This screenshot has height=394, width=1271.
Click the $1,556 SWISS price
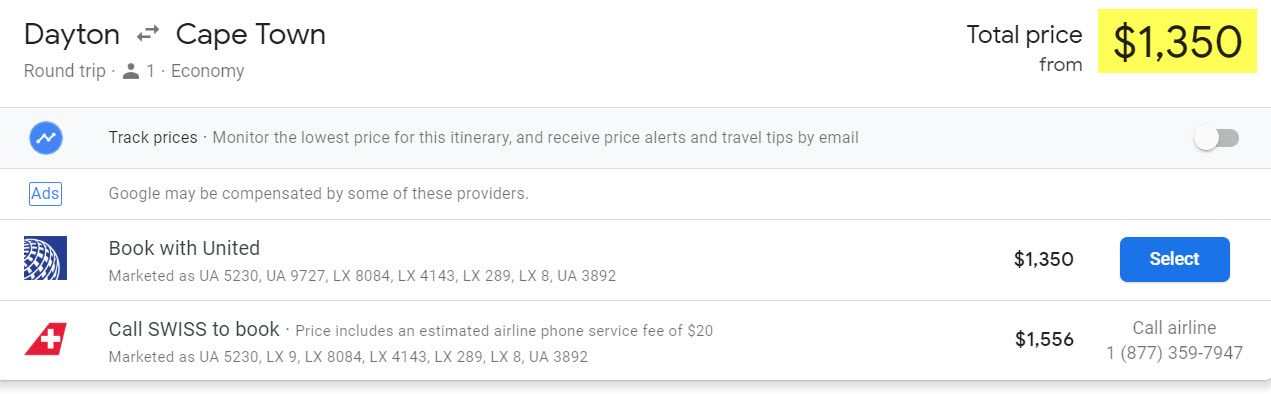(x=1044, y=340)
